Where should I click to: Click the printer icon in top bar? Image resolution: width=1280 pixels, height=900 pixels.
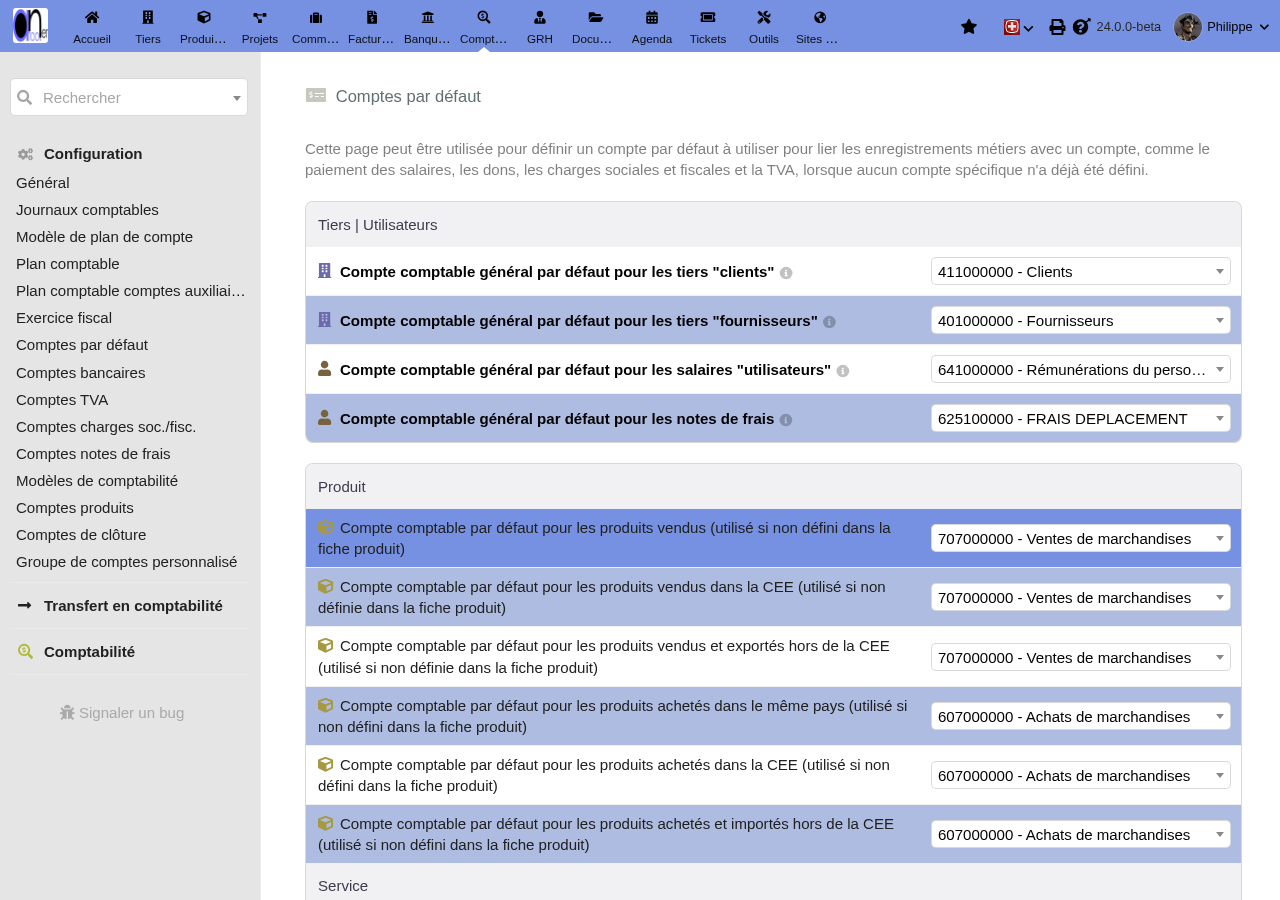click(1057, 27)
